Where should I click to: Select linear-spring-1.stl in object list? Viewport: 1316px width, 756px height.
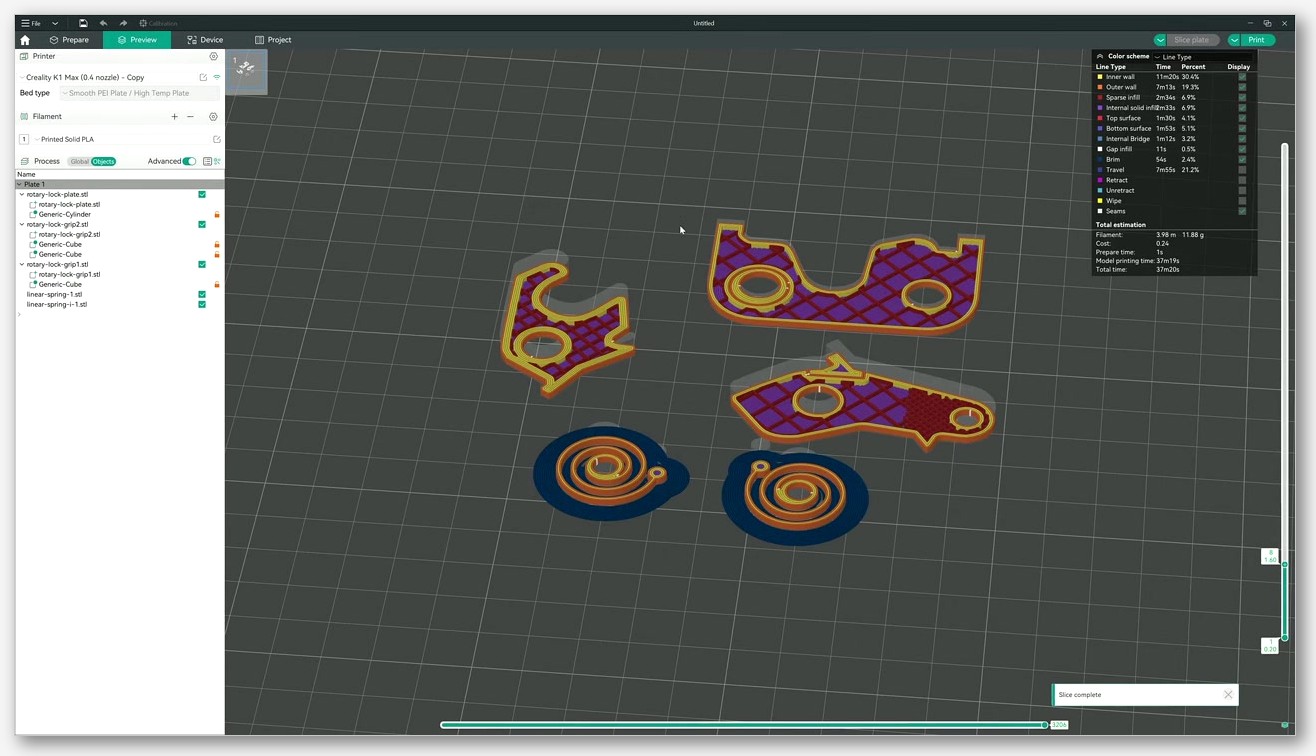[54, 294]
